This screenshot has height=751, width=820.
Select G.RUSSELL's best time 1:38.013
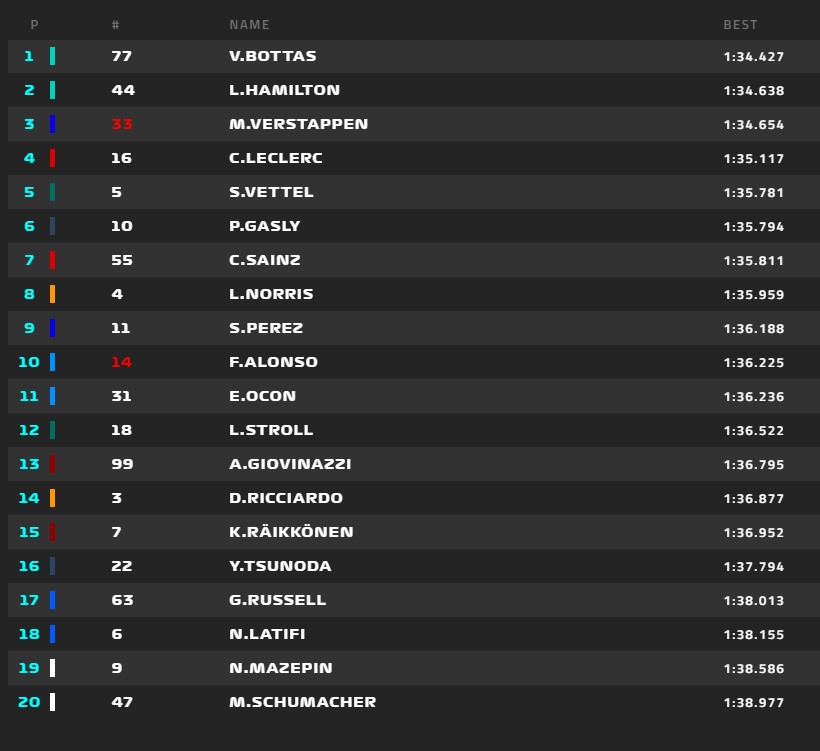[x=754, y=600]
